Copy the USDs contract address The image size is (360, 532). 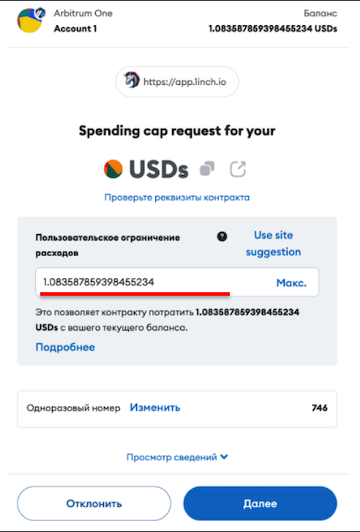pyautogui.click(x=207, y=169)
